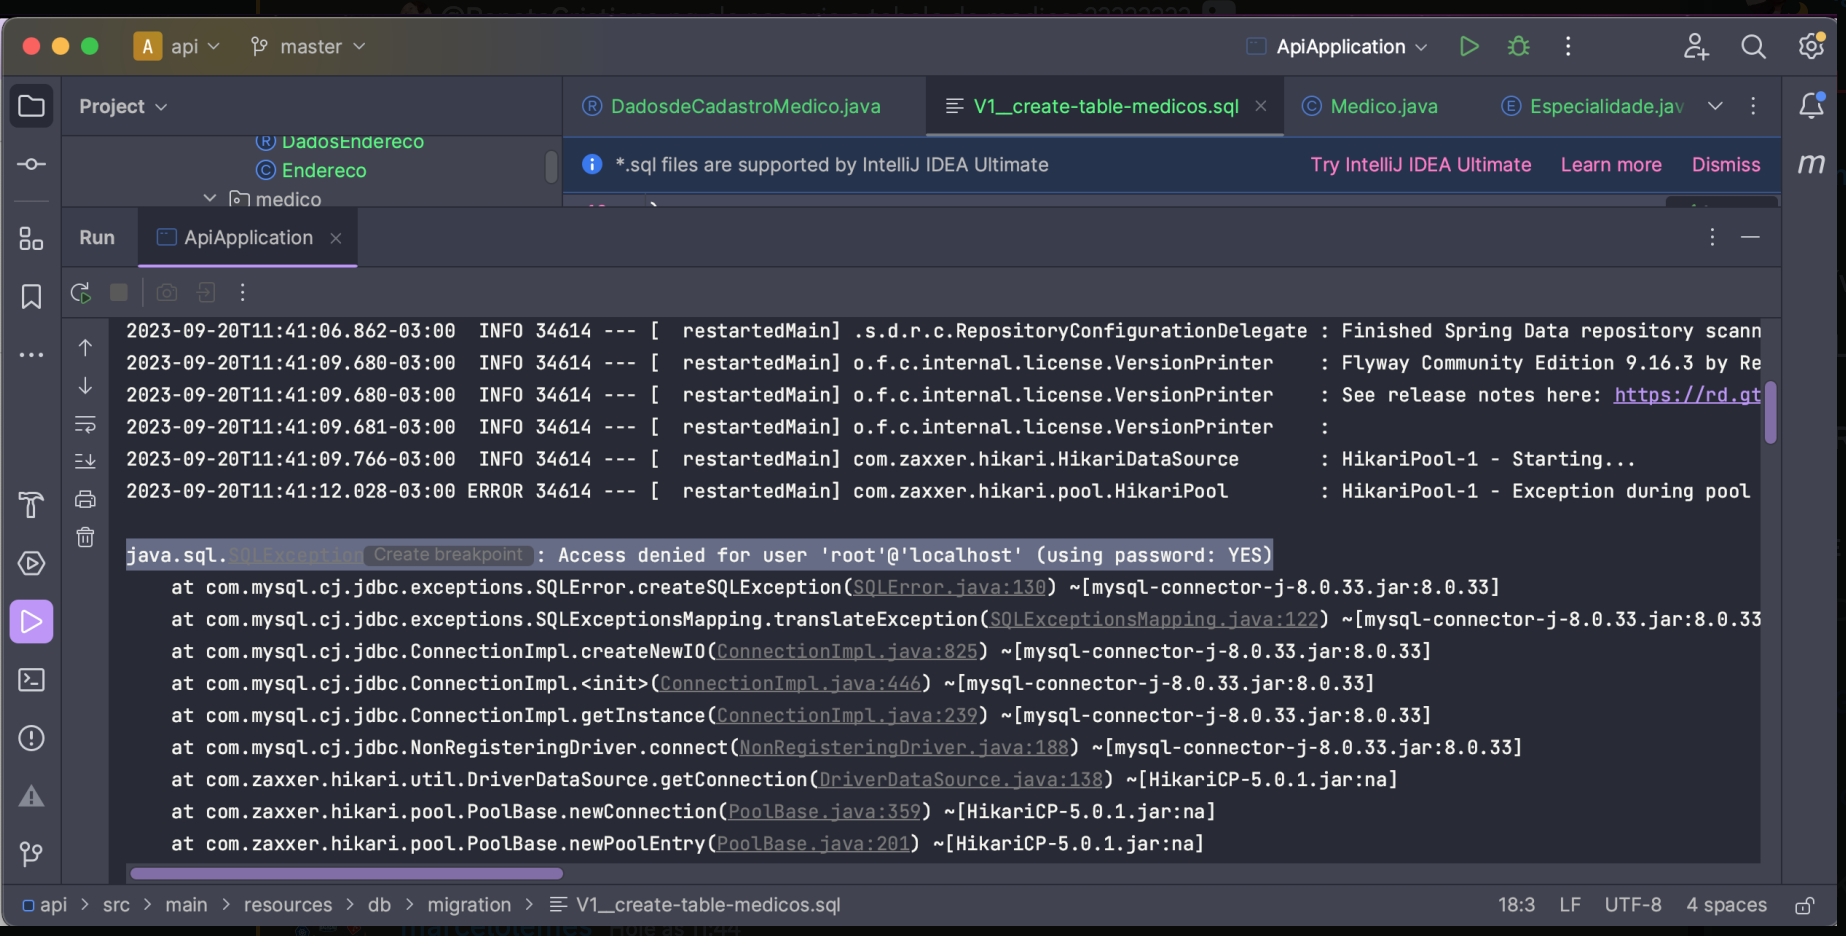This screenshot has height=936, width=1846.
Task: Open the Terminal tool window
Action: click(31, 680)
